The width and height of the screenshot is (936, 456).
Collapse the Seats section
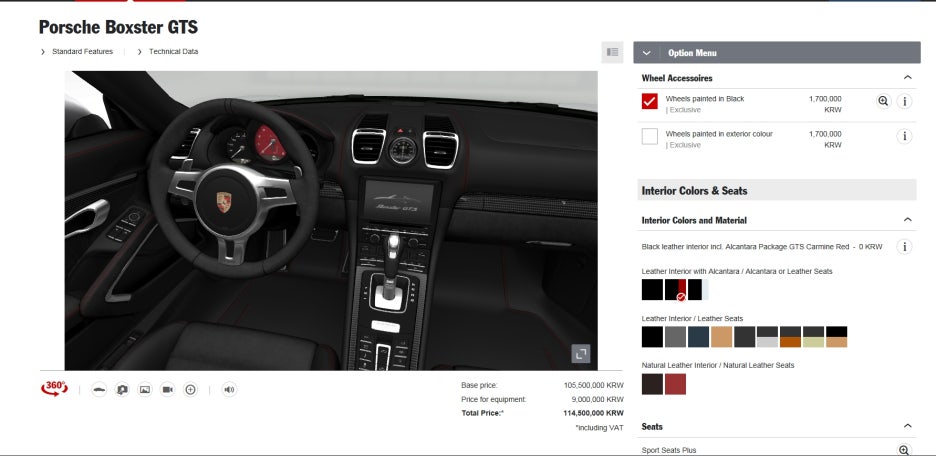point(907,426)
